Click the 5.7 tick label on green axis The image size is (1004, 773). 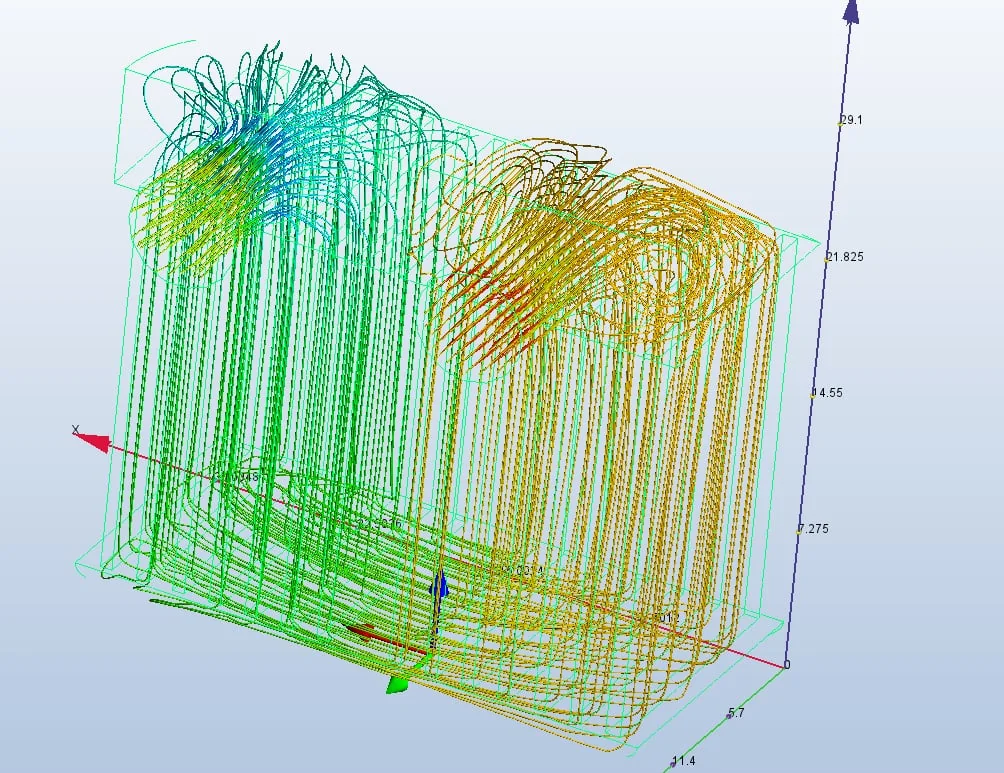tap(736, 713)
